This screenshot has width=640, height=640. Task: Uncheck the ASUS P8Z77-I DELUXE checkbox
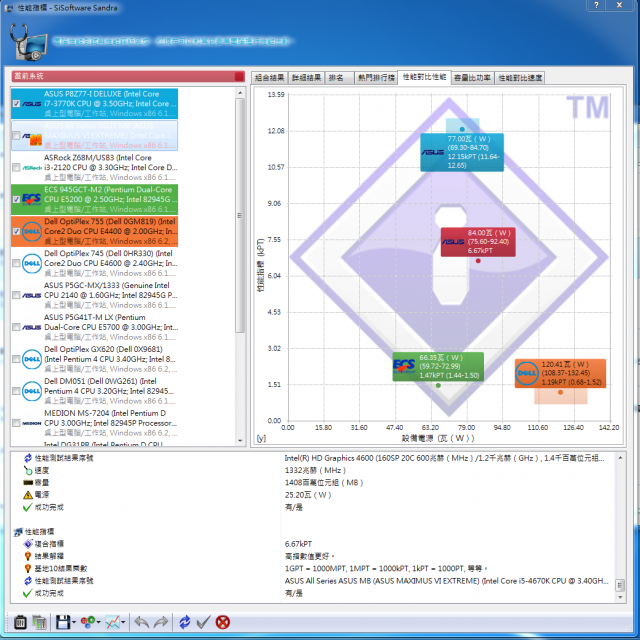pyautogui.click(x=16, y=104)
